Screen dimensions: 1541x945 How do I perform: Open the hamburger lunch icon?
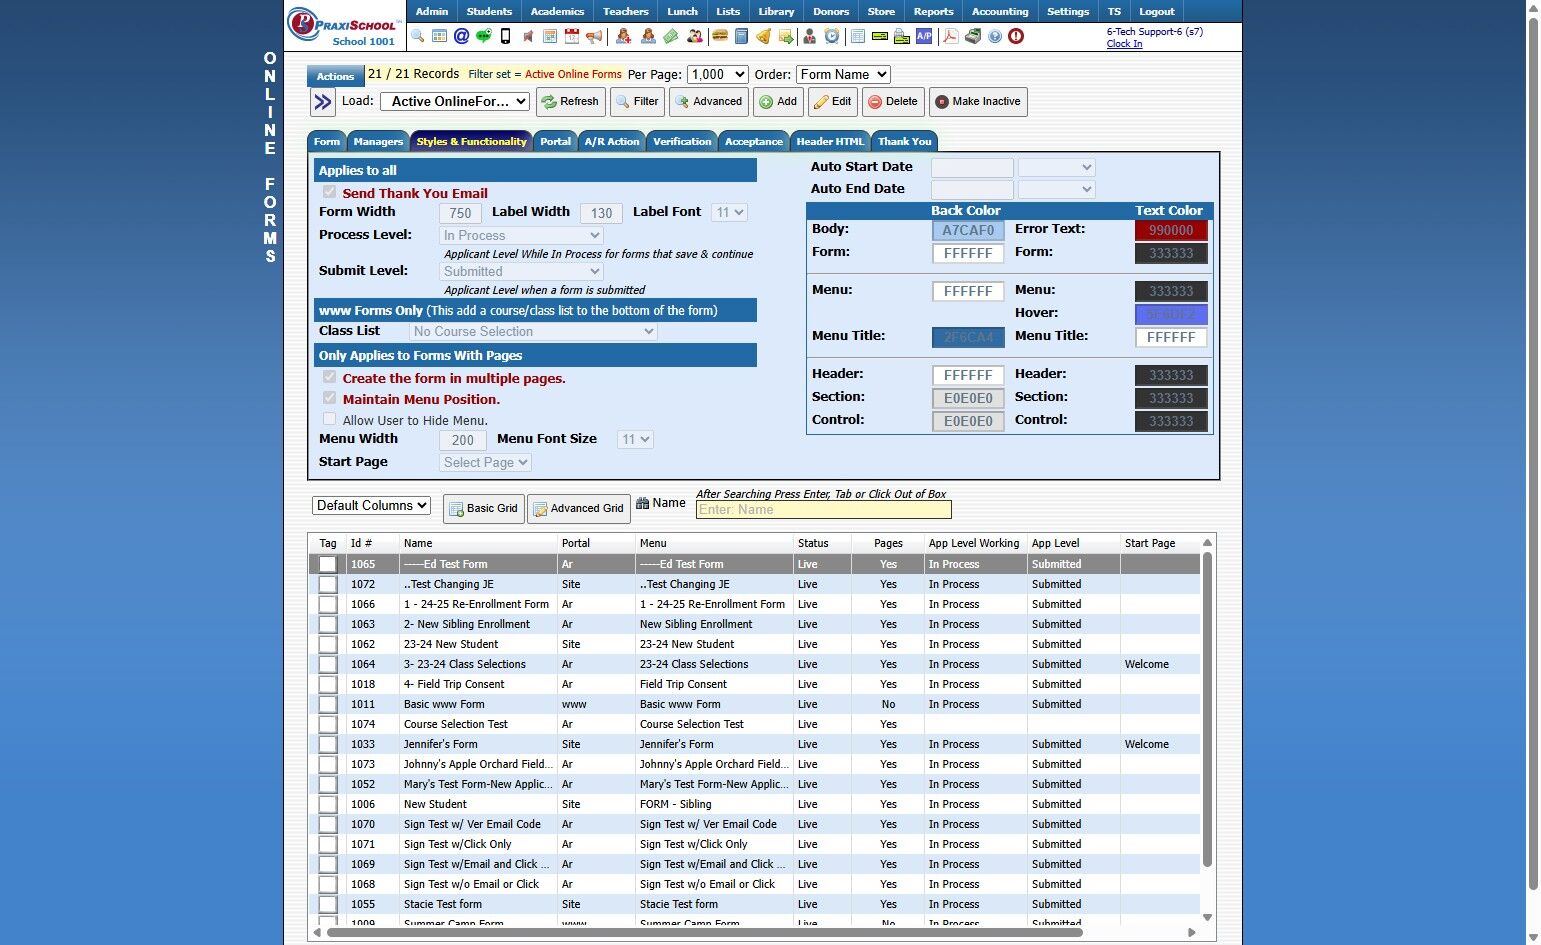coord(719,37)
